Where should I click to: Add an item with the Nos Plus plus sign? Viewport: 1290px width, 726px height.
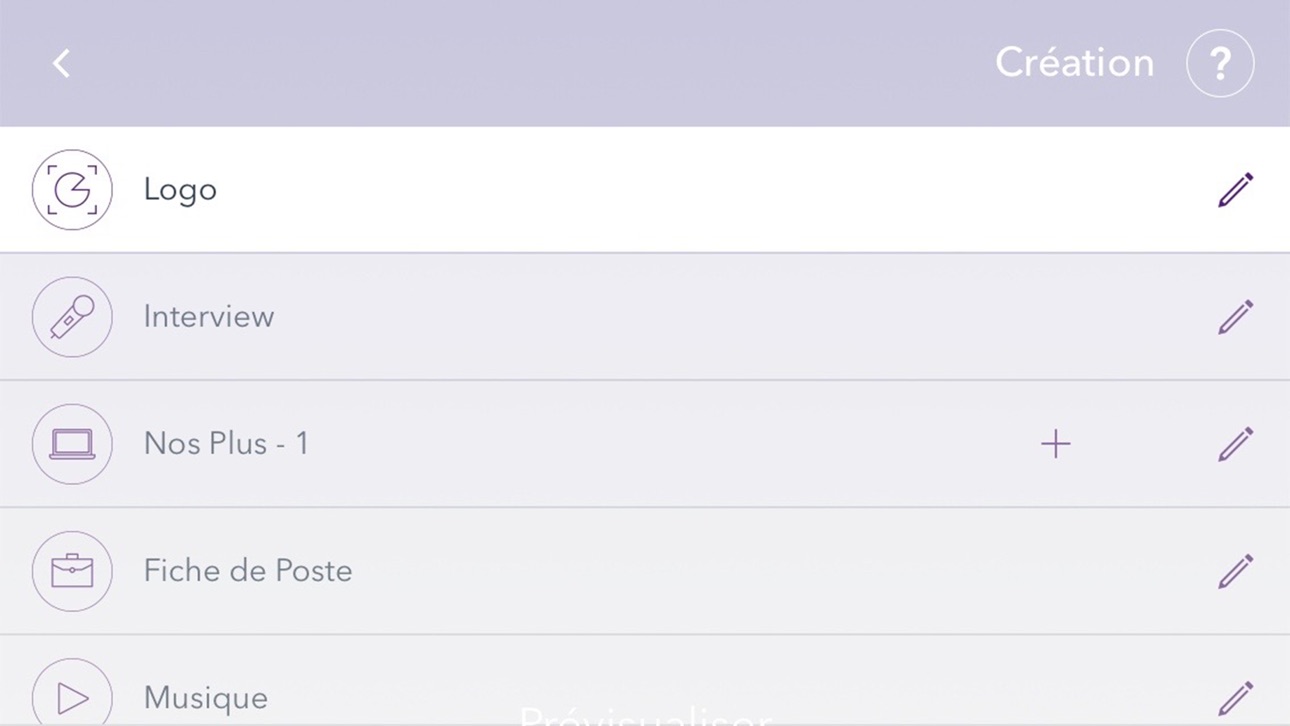[1055, 444]
